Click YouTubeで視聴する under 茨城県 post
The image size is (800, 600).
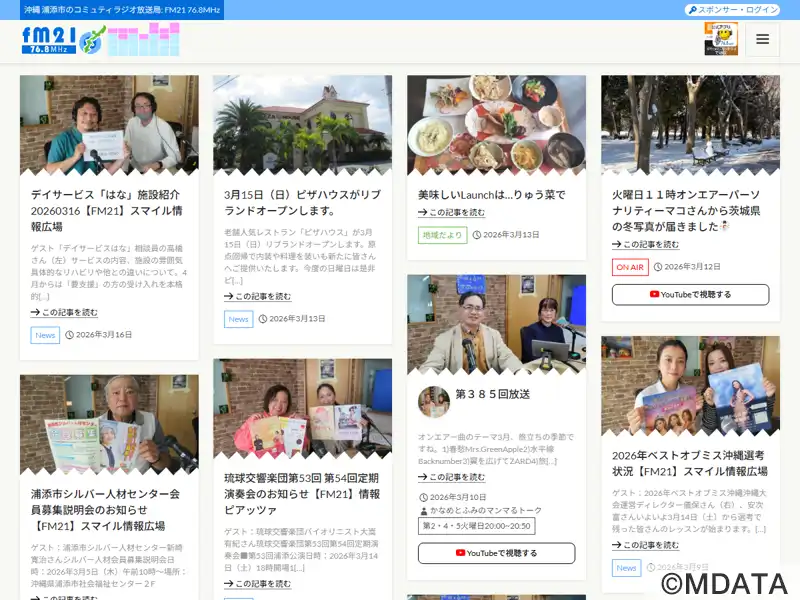click(690, 295)
